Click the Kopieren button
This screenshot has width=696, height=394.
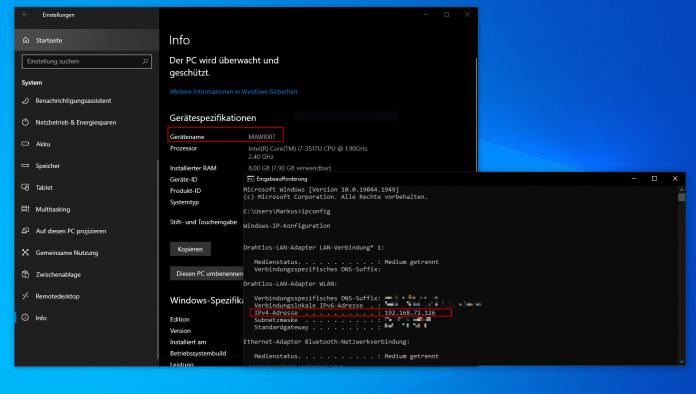pyautogui.click(x=190, y=249)
